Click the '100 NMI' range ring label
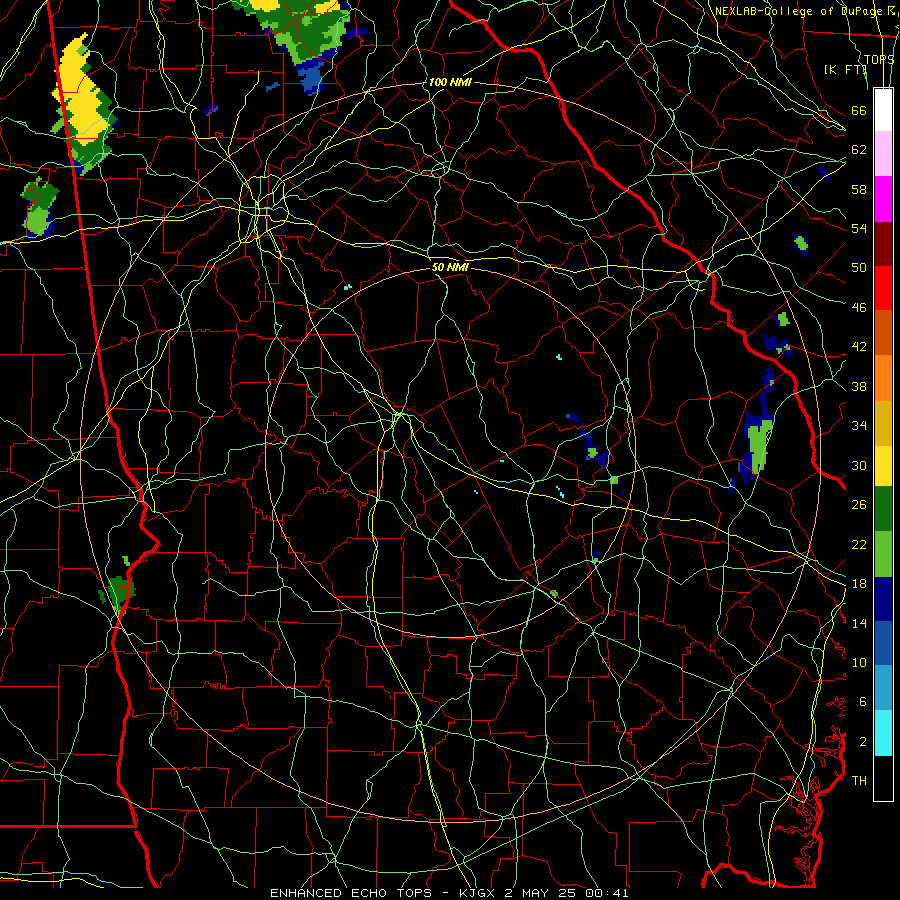This screenshot has width=900, height=900. pyautogui.click(x=450, y=82)
